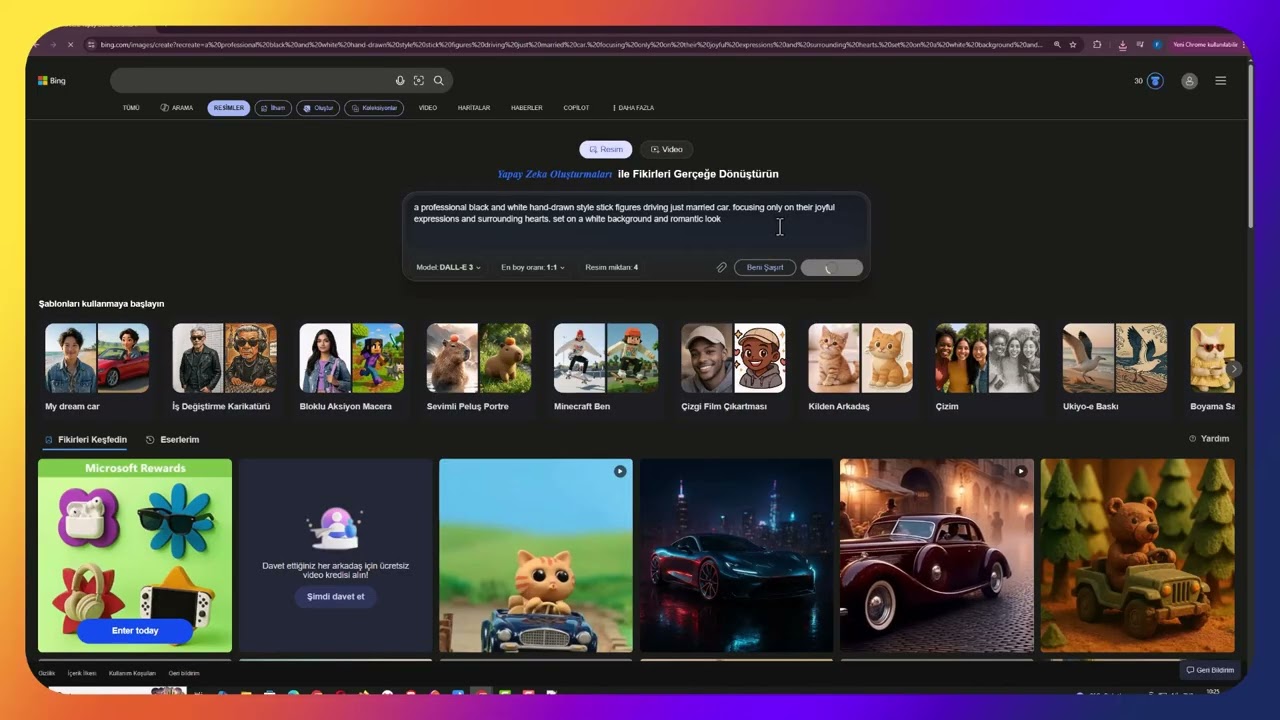Open the Bing logo home link
1280x720 pixels.
point(51,81)
